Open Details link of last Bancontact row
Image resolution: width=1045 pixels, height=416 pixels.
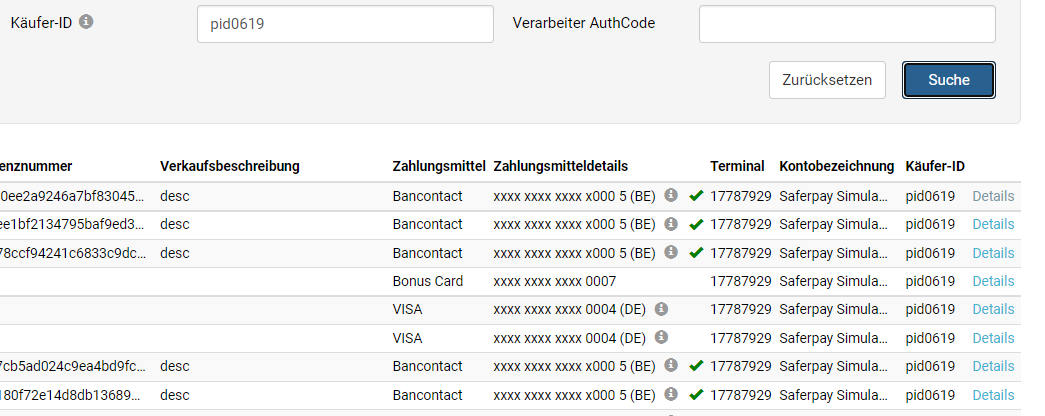(993, 395)
